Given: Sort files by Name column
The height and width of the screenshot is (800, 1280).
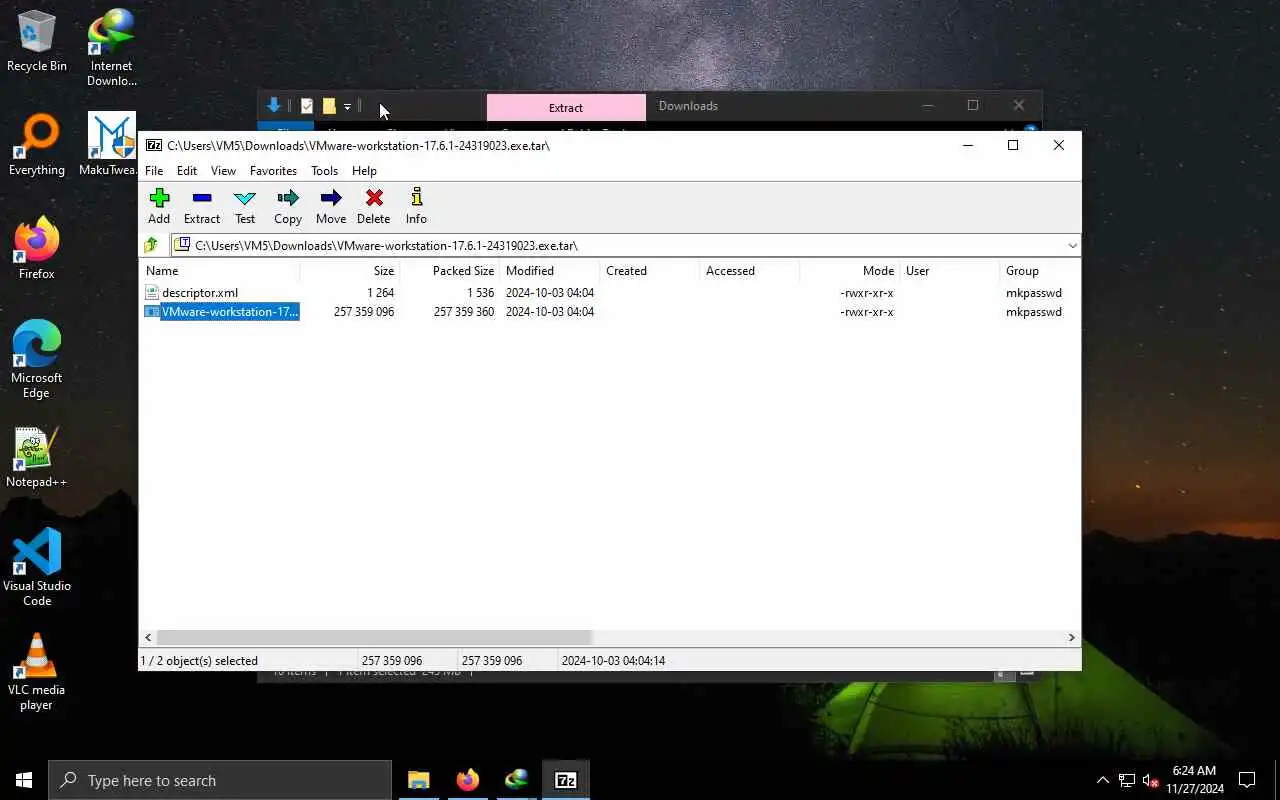Looking at the screenshot, I should 219,271.
